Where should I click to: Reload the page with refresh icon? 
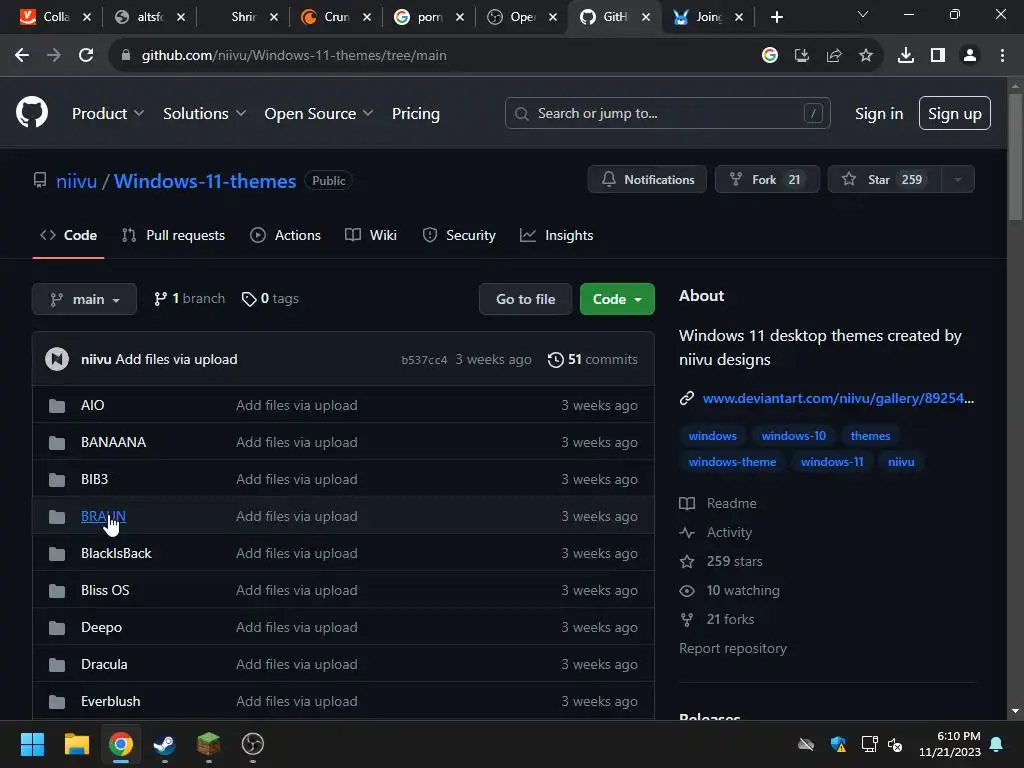(86, 56)
